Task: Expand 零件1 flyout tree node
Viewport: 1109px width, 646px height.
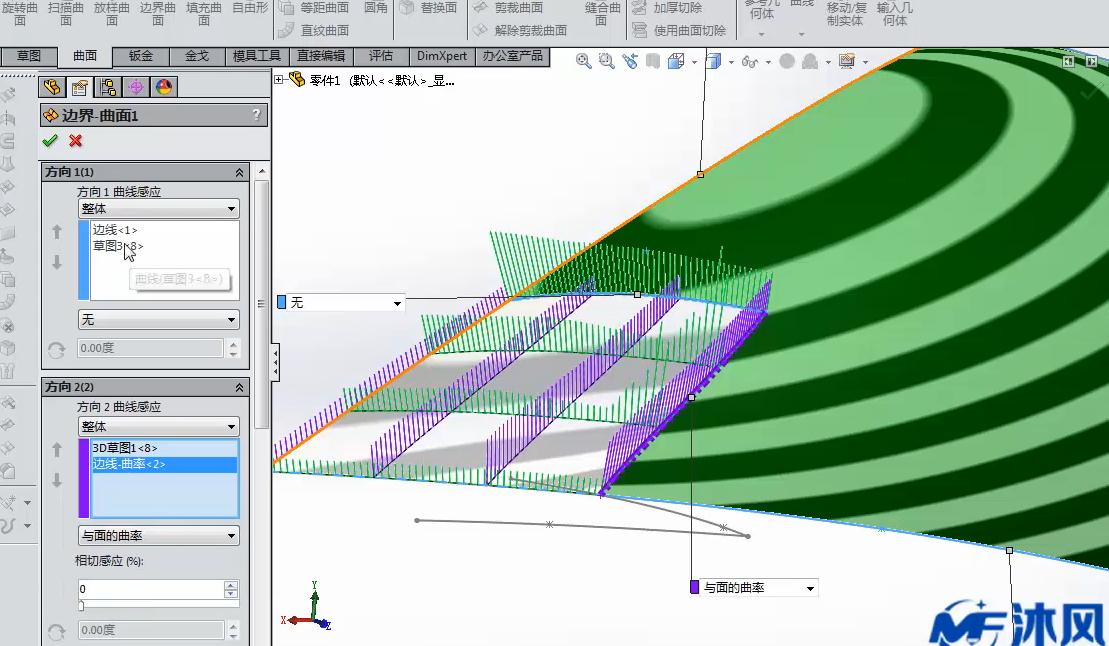Action: 279,80
